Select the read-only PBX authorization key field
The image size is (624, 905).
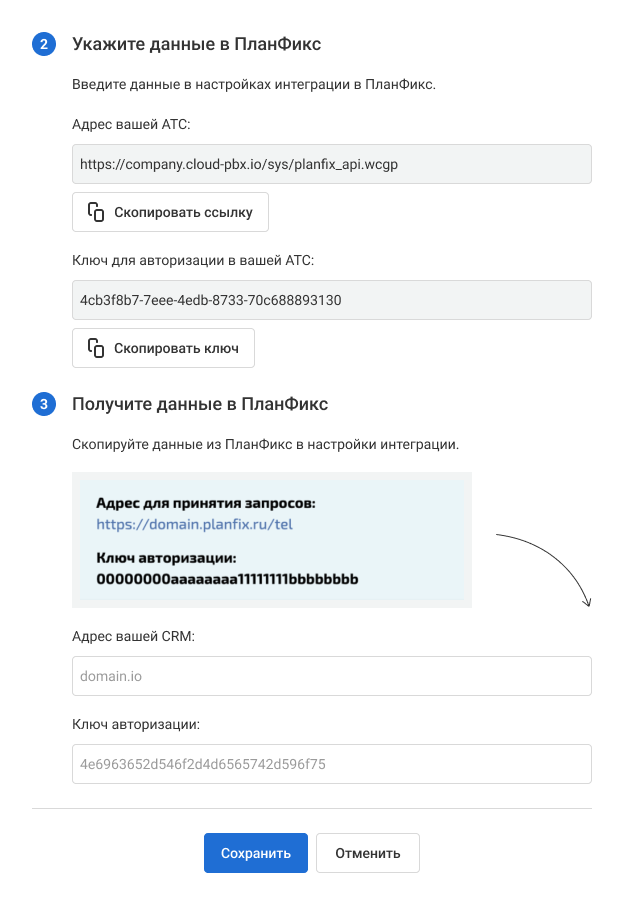(x=332, y=300)
